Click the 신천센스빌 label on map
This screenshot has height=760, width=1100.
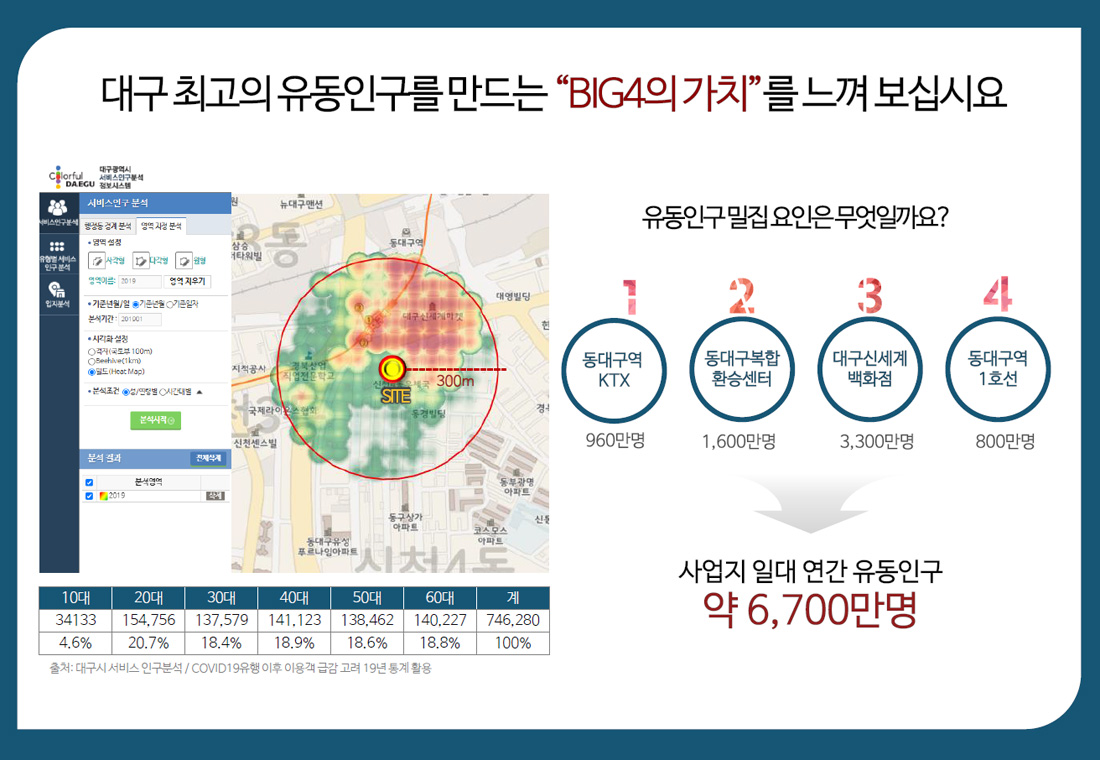255,444
